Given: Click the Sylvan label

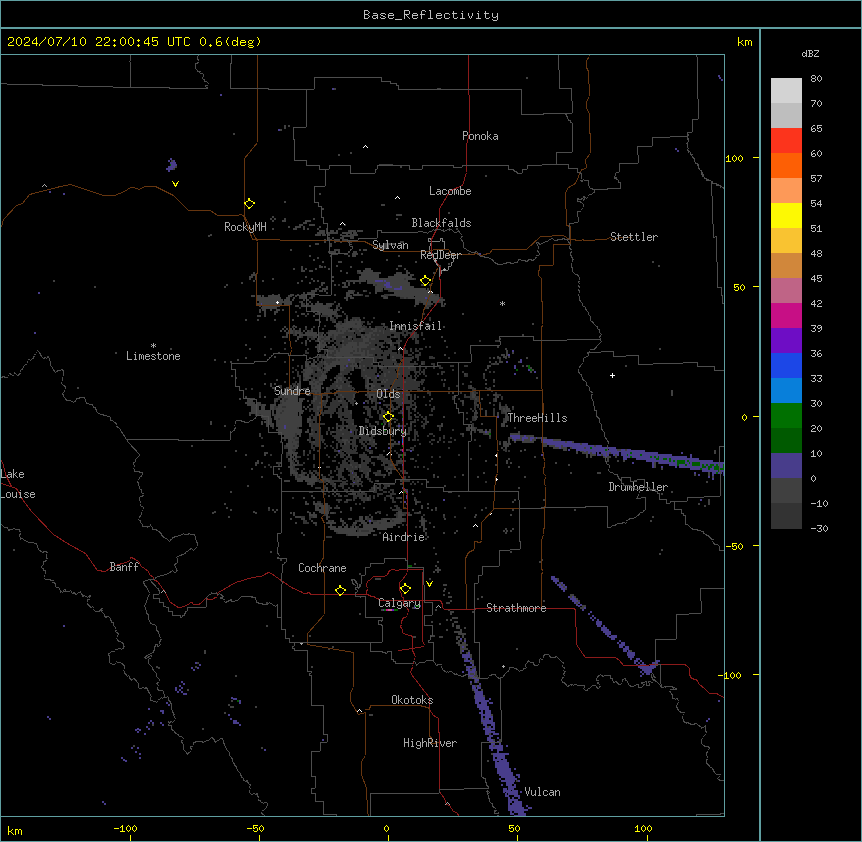Looking at the screenshot, I should [390, 245].
